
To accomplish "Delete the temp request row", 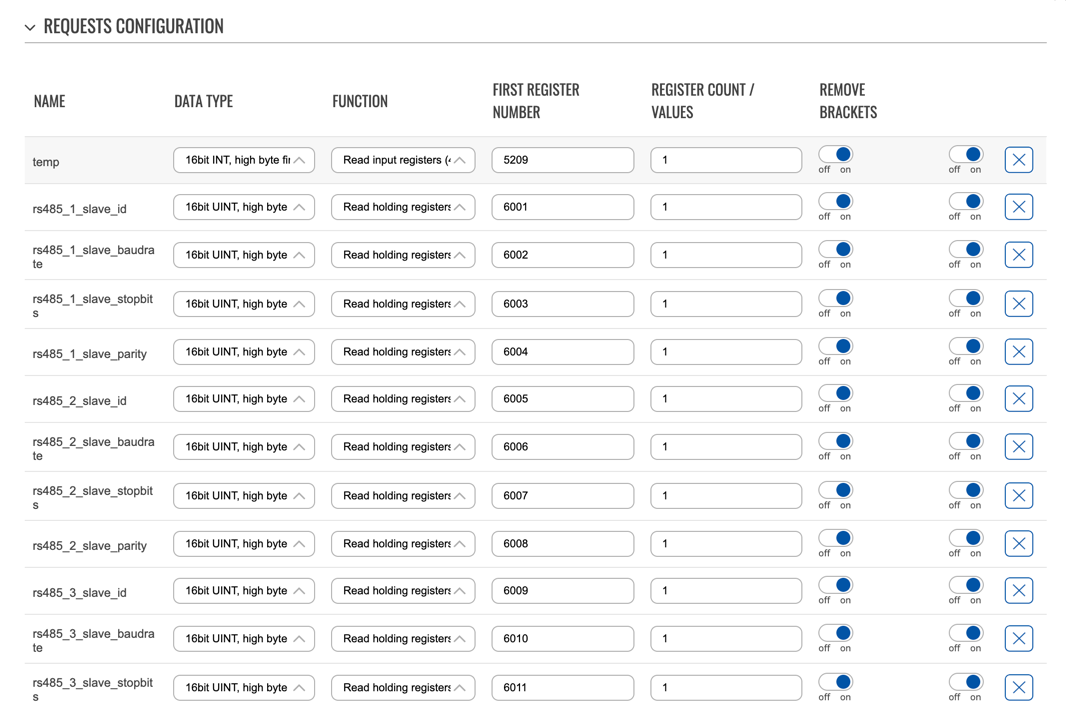I will pyautogui.click(x=1018, y=160).
